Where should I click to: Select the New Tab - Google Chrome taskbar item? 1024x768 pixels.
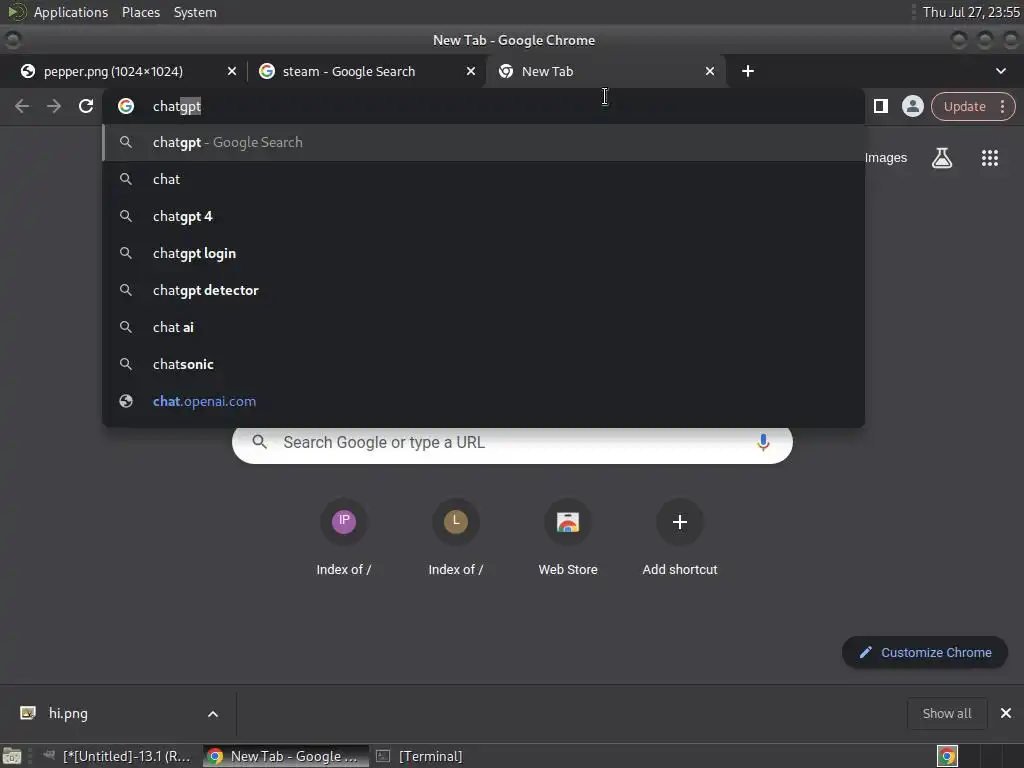pyautogui.click(x=285, y=756)
